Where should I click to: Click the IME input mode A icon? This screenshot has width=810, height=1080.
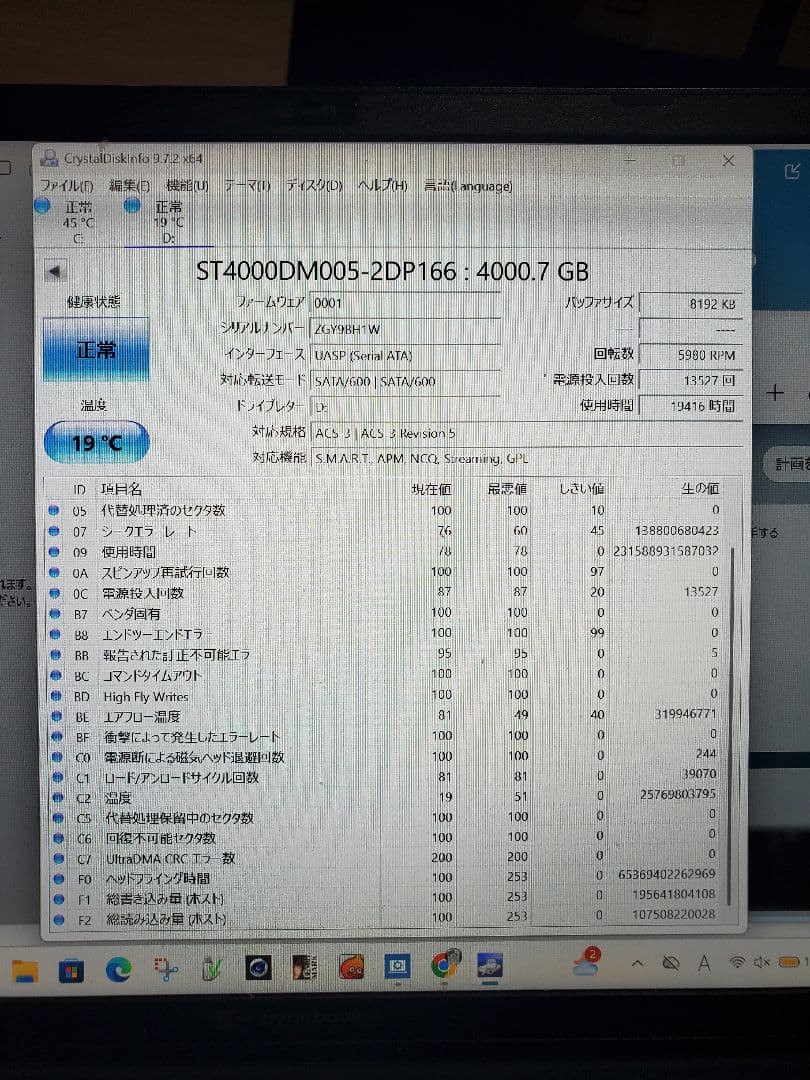tap(703, 962)
